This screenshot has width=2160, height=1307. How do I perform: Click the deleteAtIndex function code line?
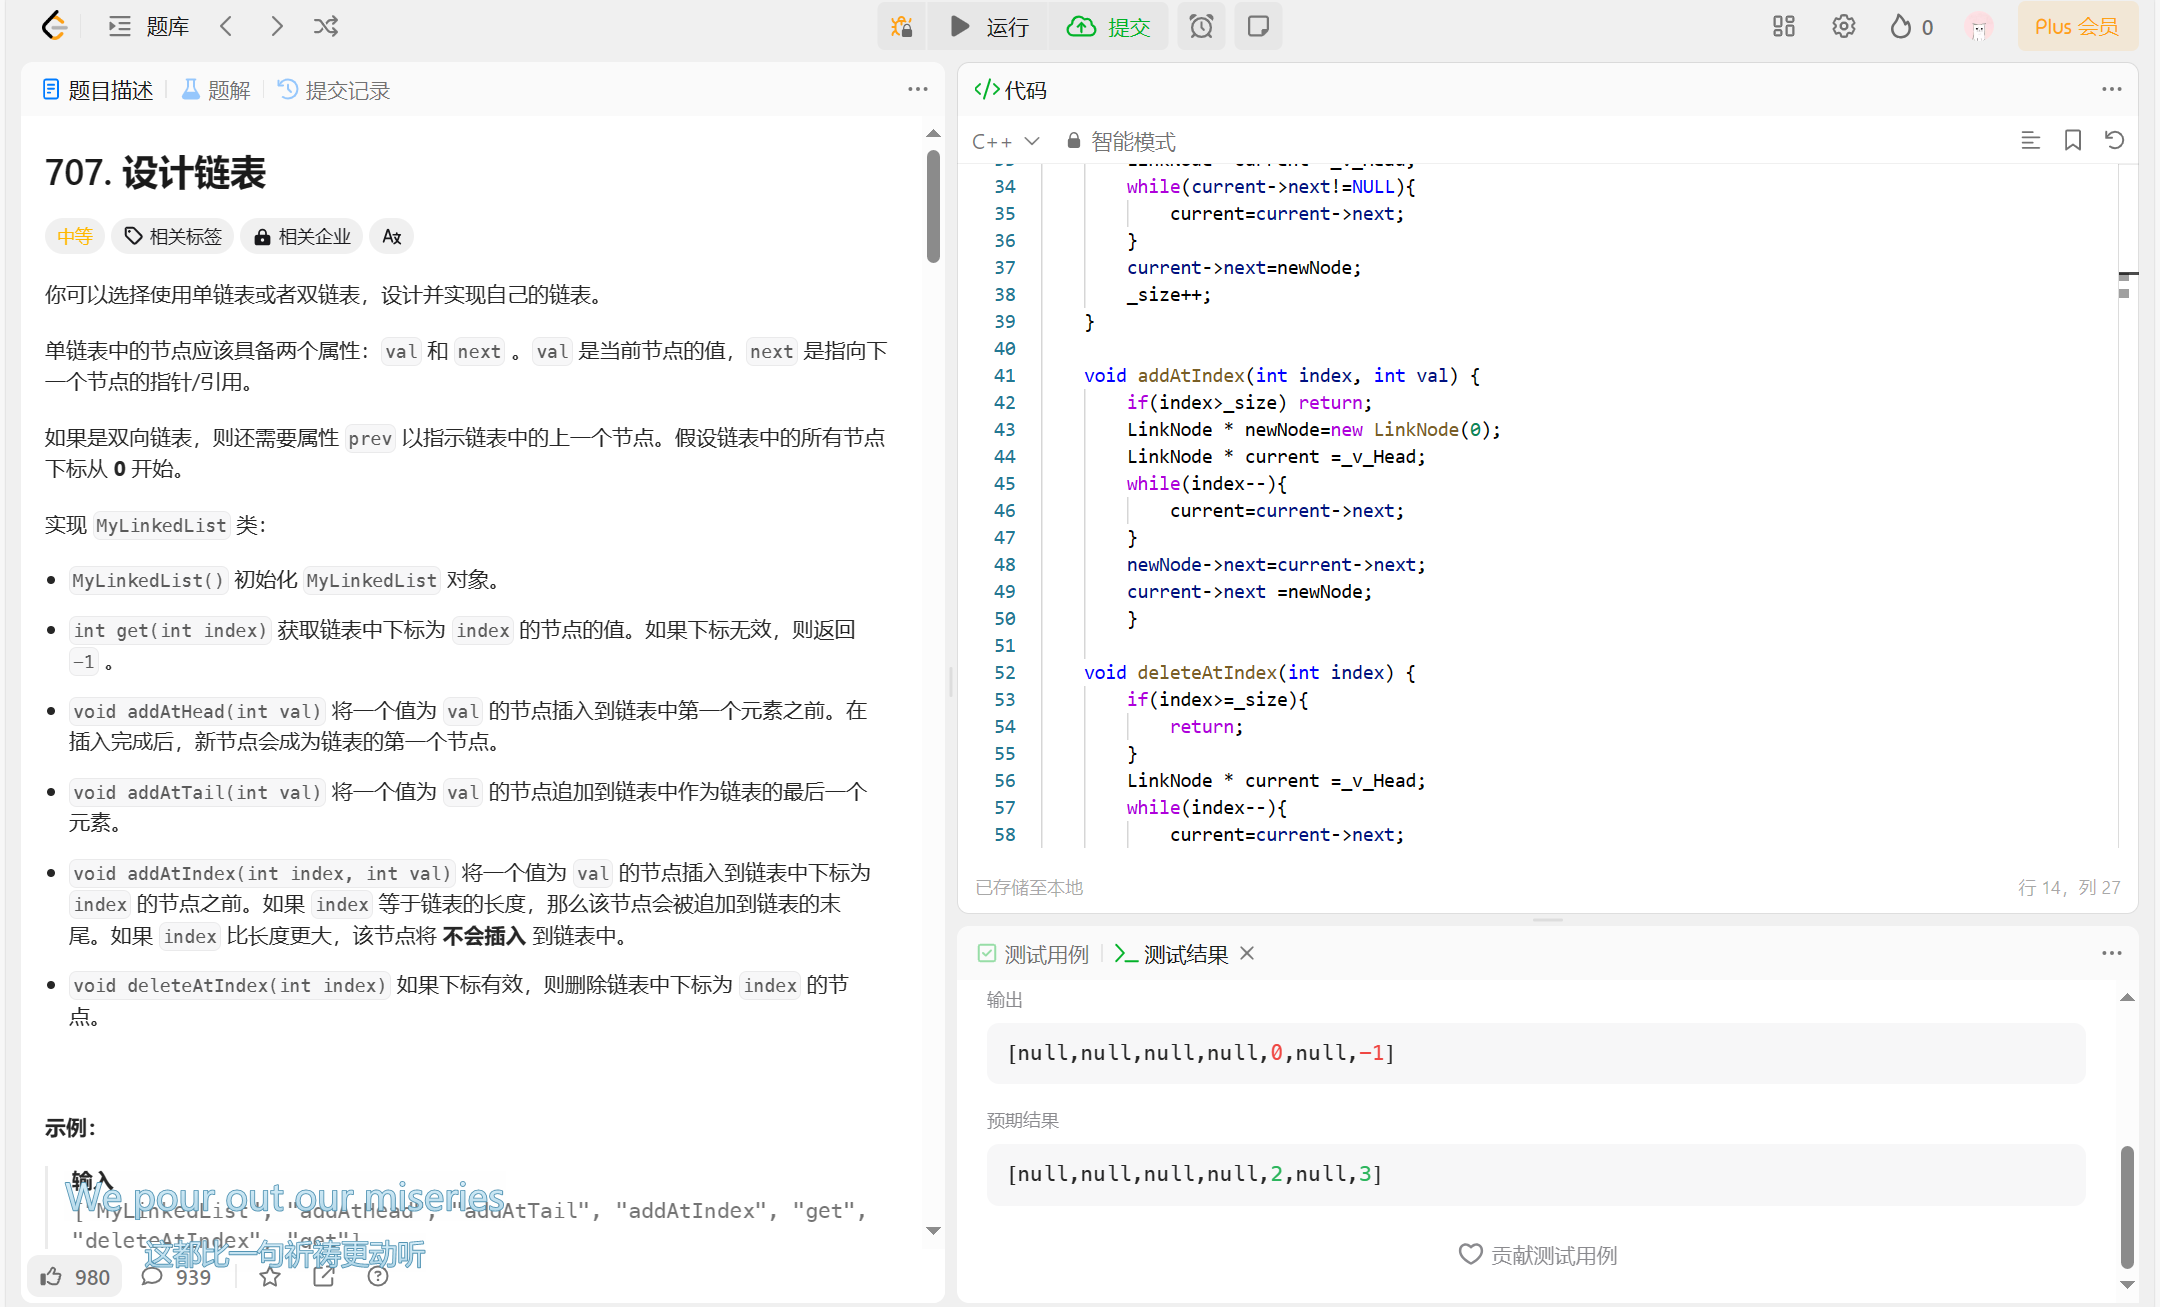pyautogui.click(x=1250, y=672)
